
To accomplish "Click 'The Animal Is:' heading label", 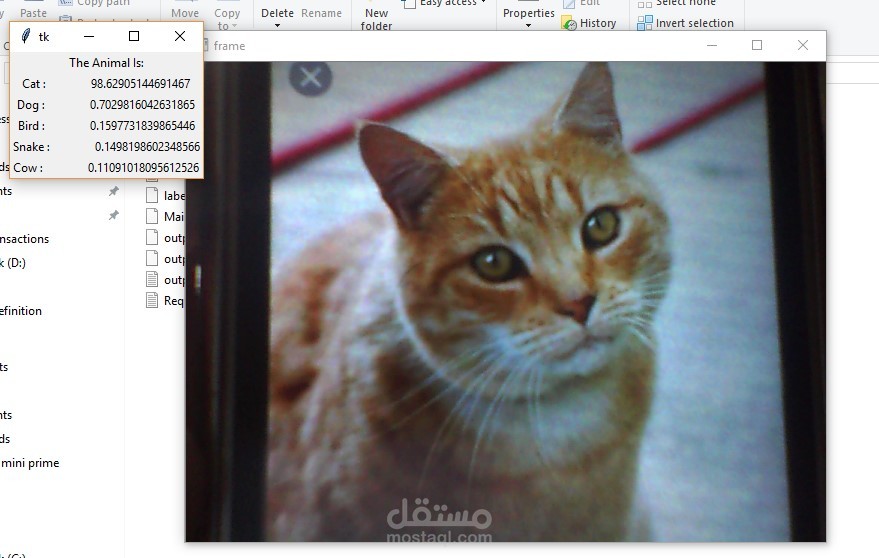I will [x=107, y=63].
